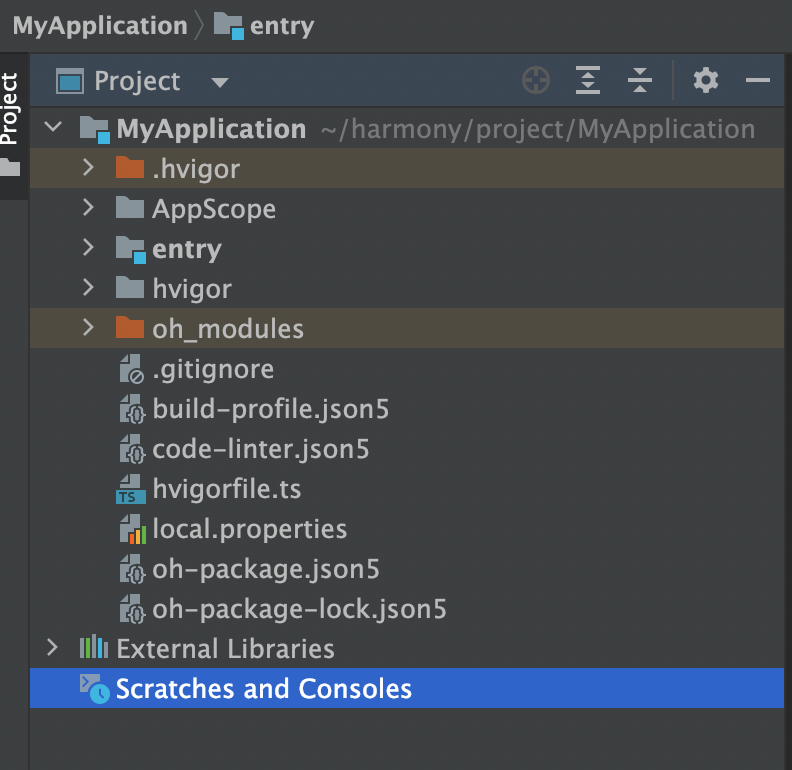Expand the hvigor folder chevron
792x770 pixels.
(x=88, y=287)
